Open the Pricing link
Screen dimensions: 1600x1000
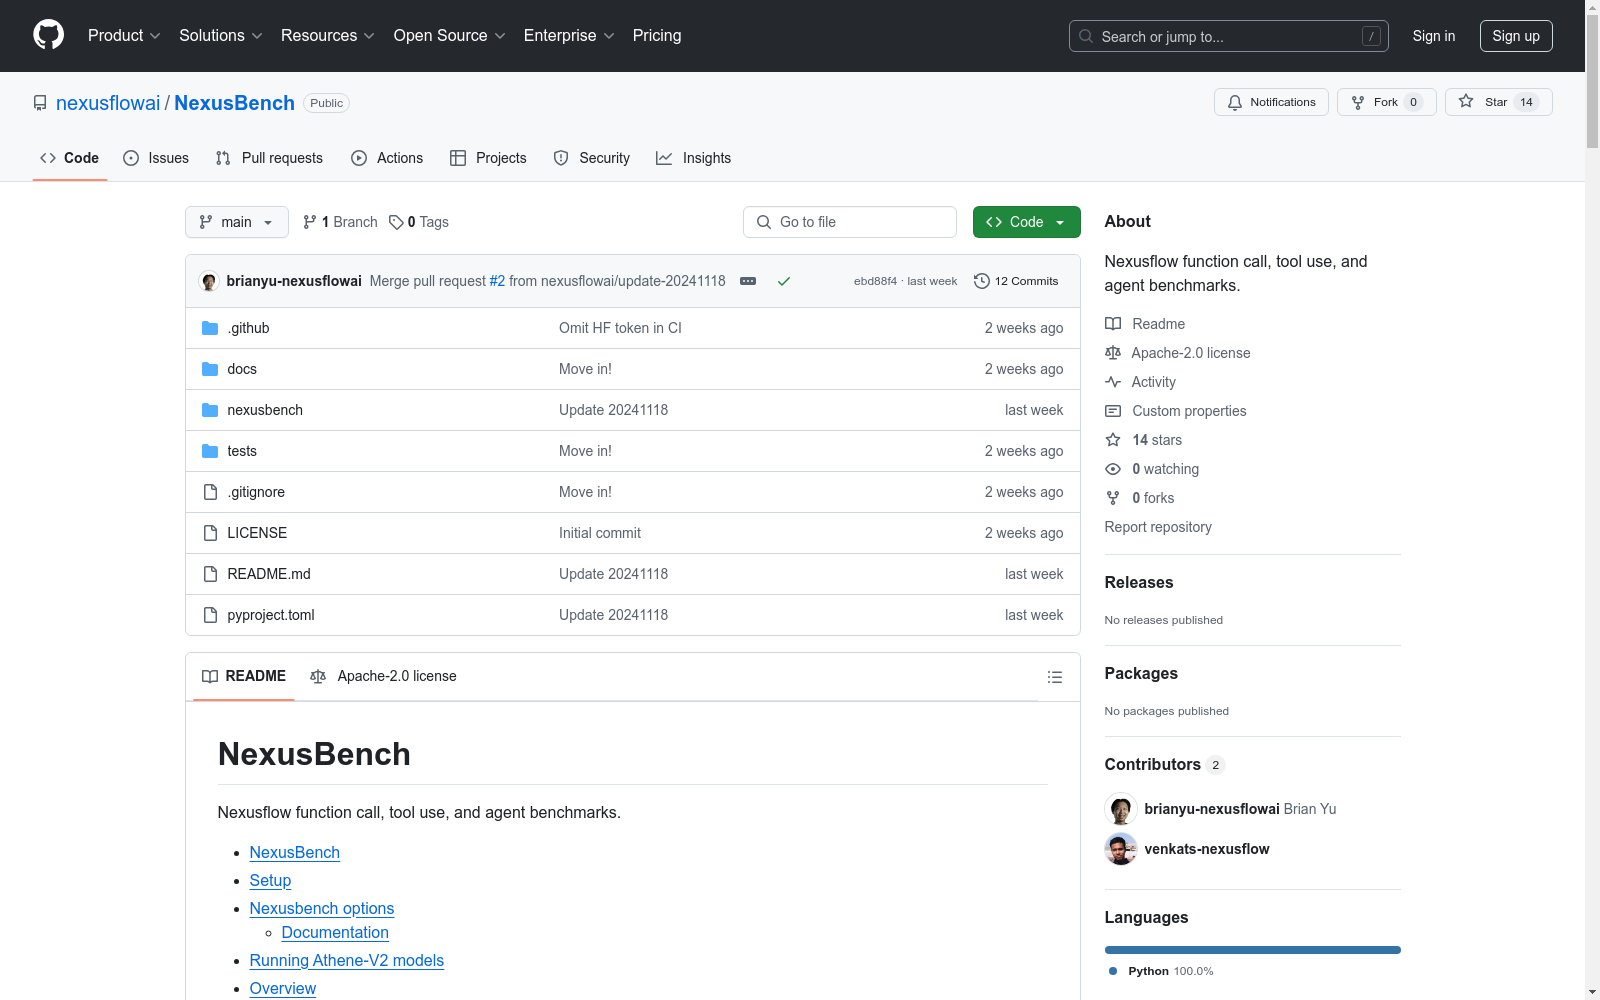(x=657, y=36)
